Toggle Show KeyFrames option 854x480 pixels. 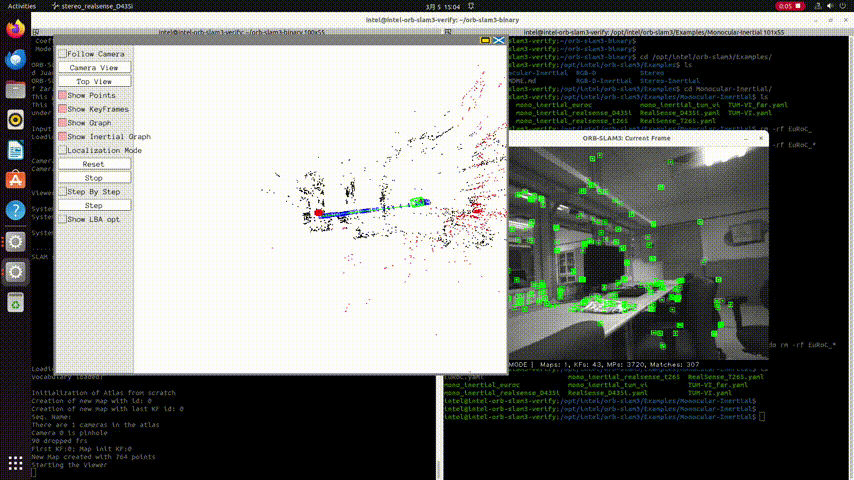[x=63, y=109]
